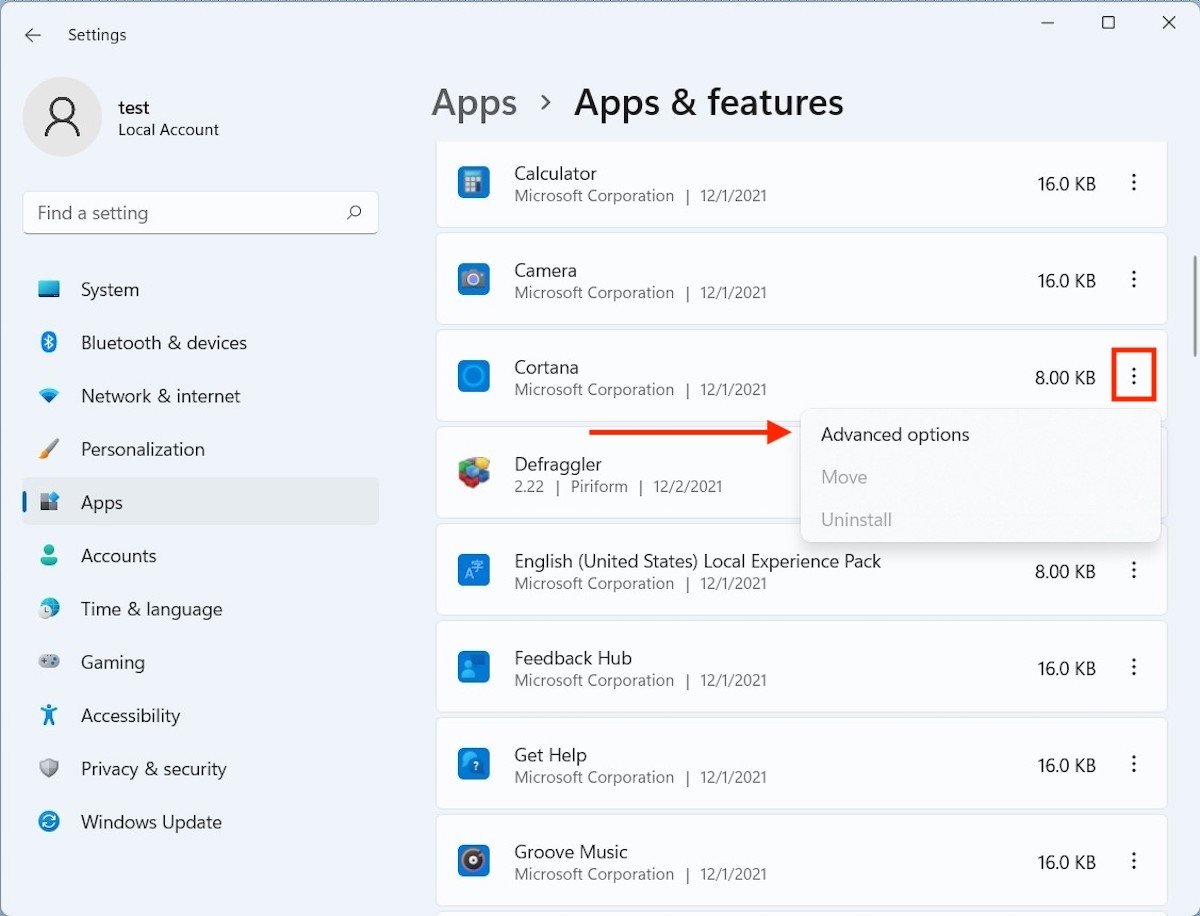
Task: Click the Apps & features heading
Action: click(x=709, y=103)
